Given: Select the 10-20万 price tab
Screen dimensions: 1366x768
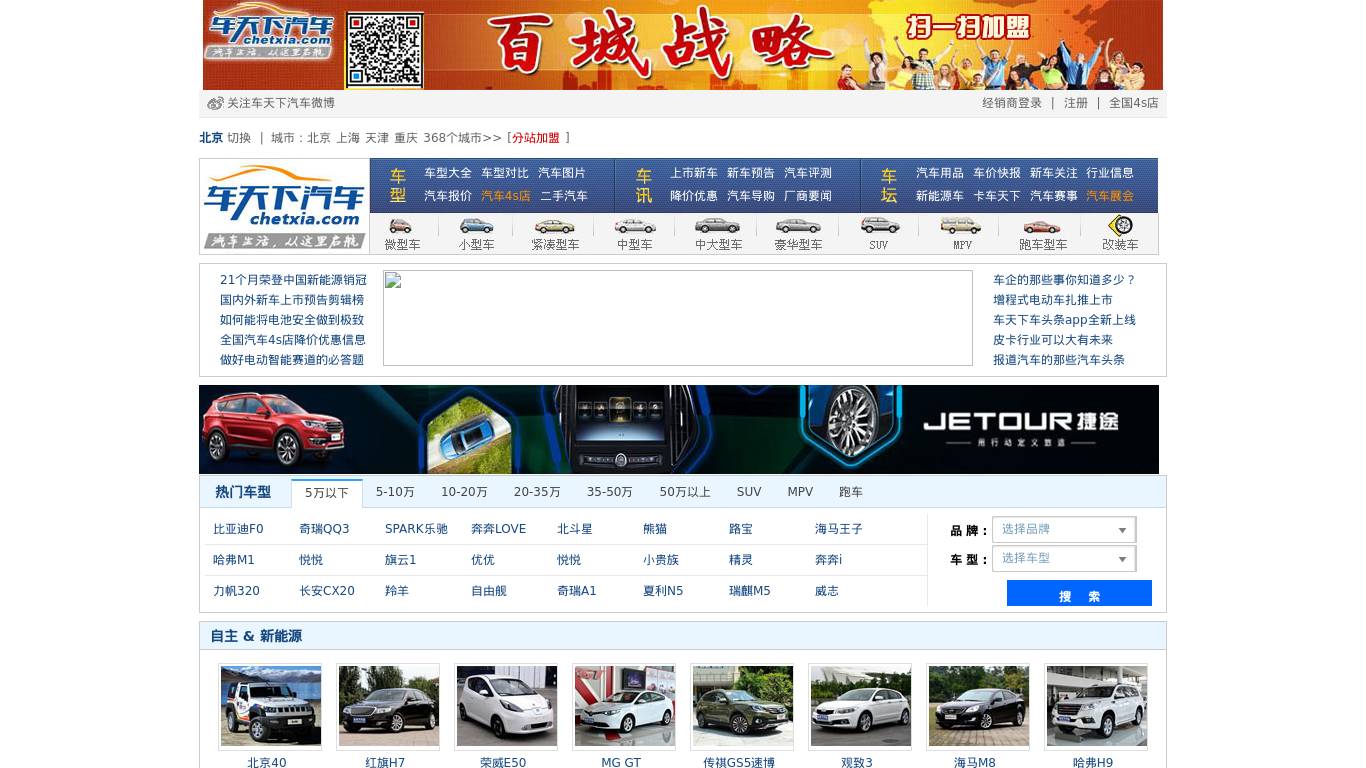Looking at the screenshot, I should point(464,492).
